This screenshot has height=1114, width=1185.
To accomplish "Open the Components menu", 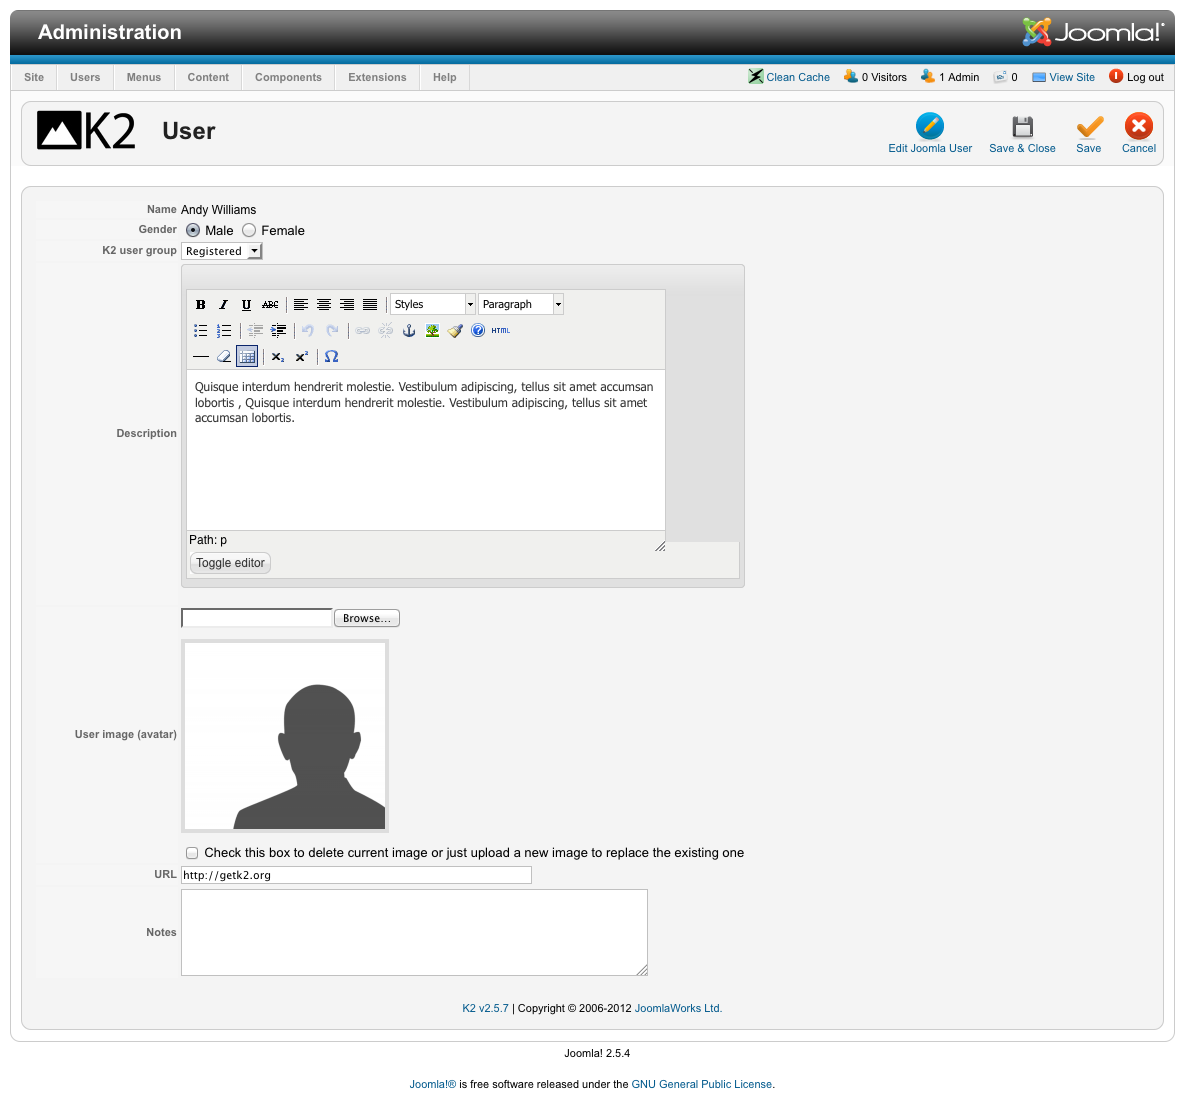I will pyautogui.click(x=288, y=77).
